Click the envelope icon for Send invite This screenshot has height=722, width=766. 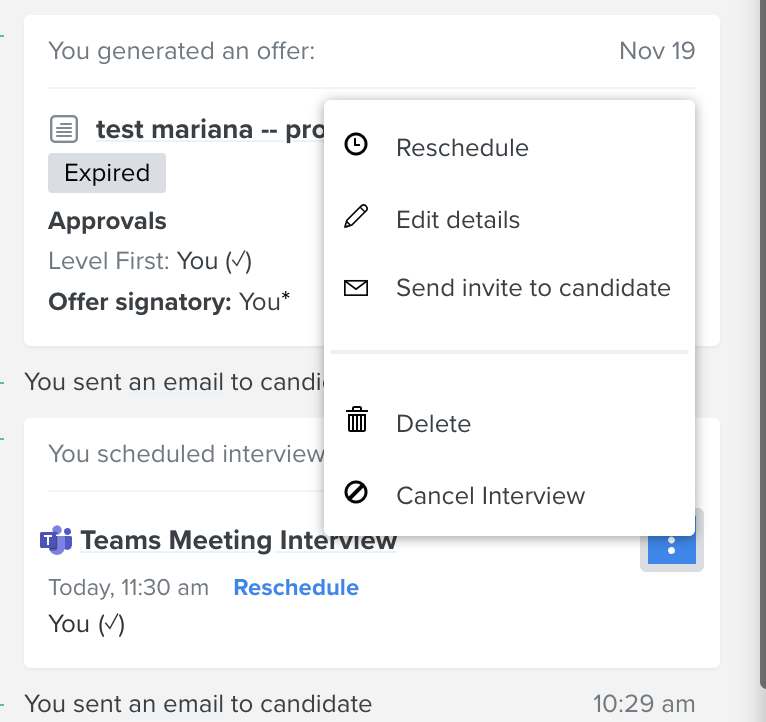click(x=356, y=288)
